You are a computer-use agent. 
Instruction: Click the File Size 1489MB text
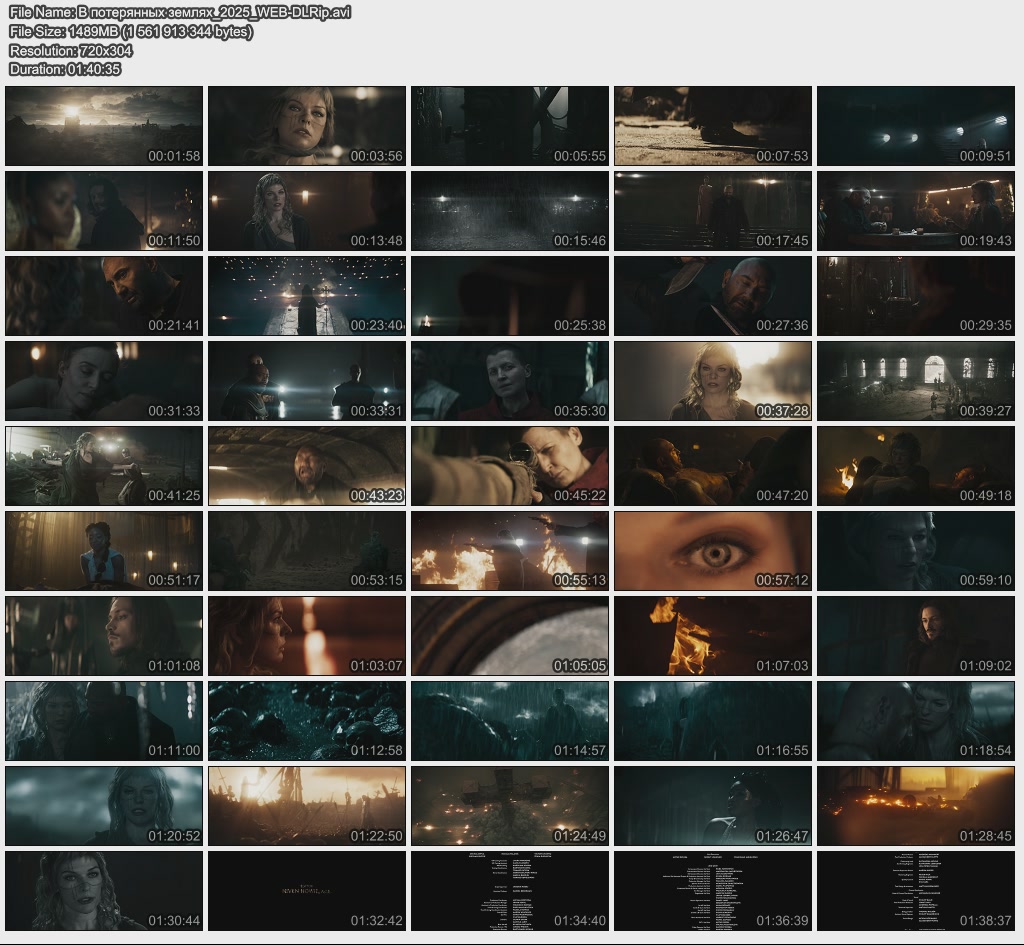[131, 31]
